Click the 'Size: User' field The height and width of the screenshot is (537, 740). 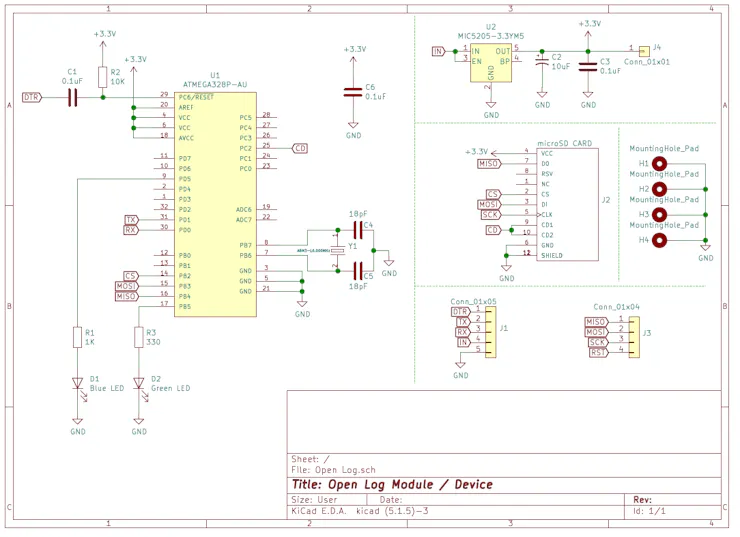click(314, 500)
